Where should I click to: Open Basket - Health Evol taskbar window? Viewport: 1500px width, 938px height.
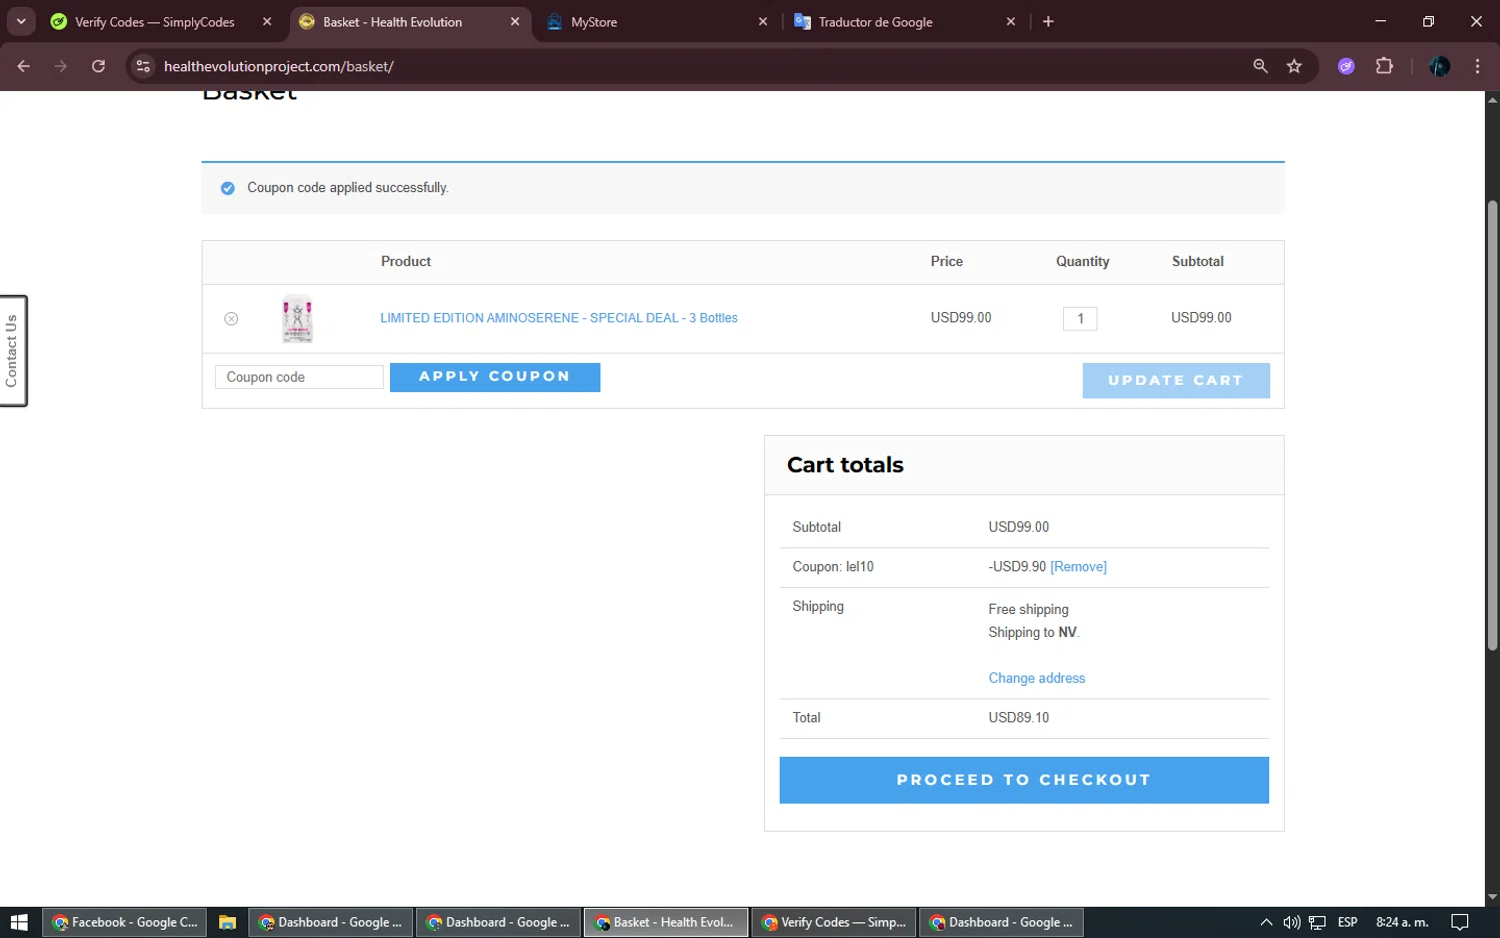point(666,922)
